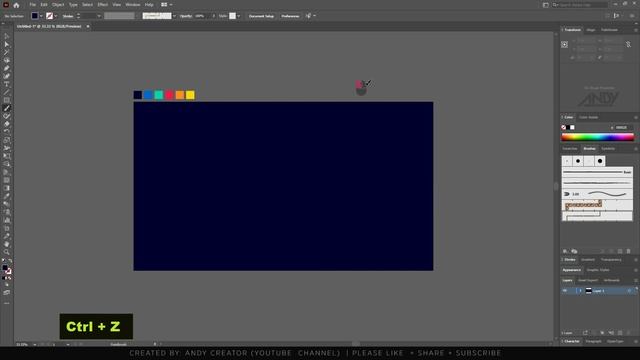This screenshot has width=640, height=360.
Task: Select the Selection tool arrow
Action: [x=7, y=36]
